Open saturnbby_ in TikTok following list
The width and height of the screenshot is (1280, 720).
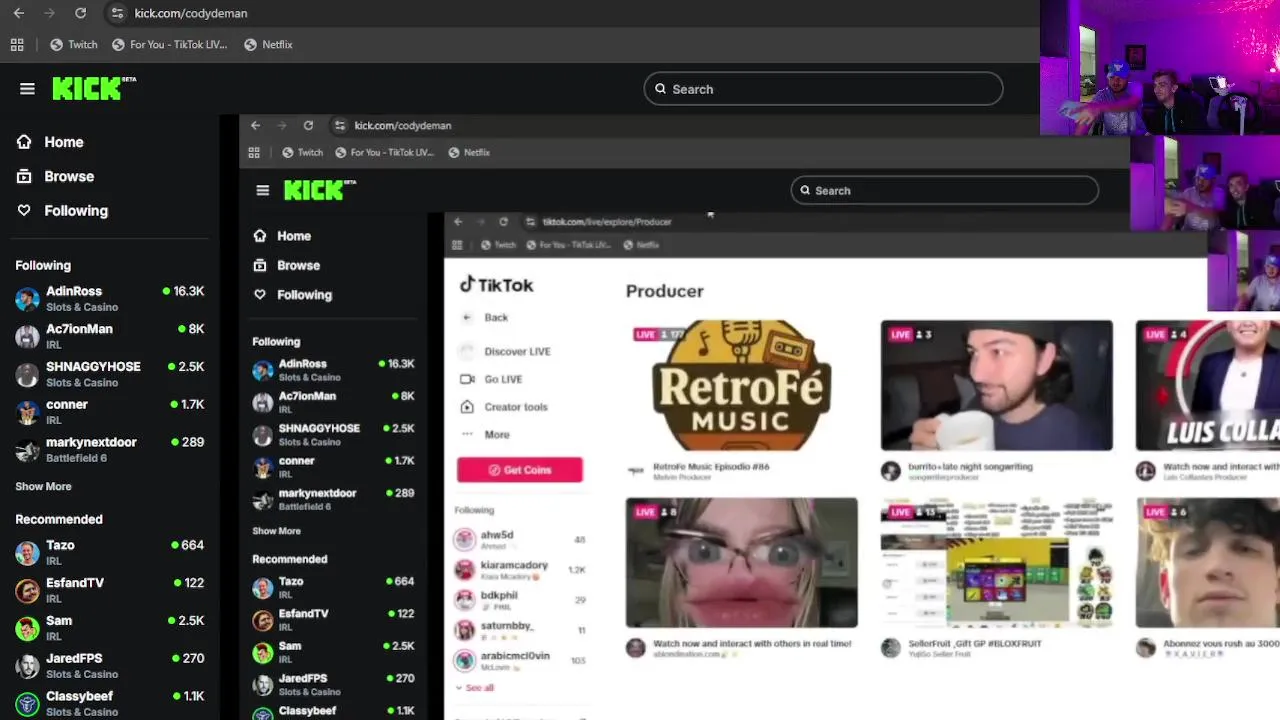coord(520,630)
